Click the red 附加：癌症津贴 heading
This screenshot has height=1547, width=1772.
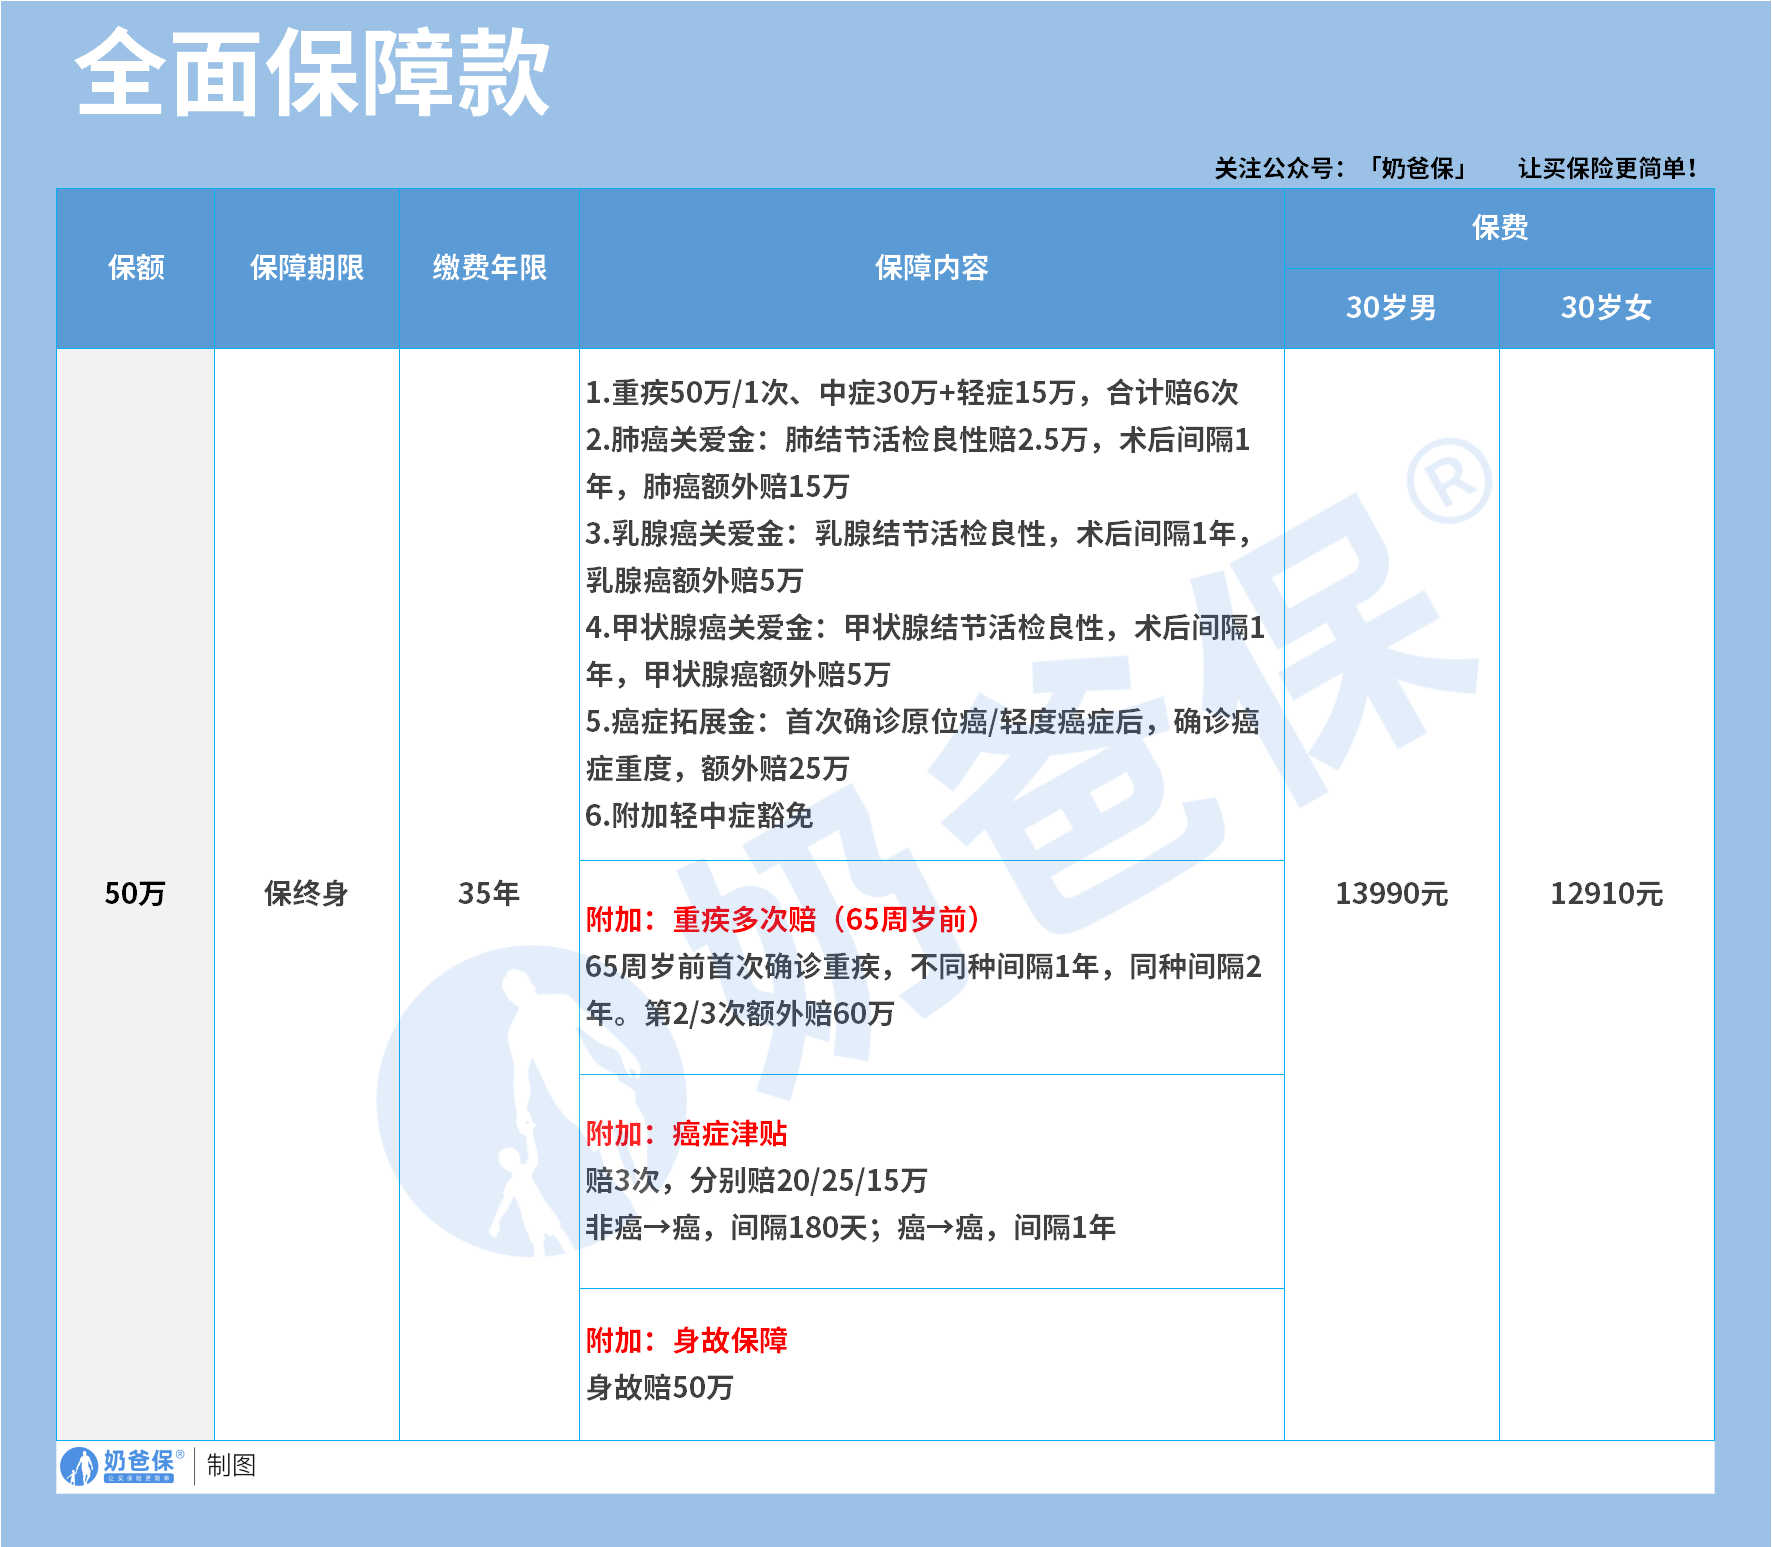[x=687, y=1134]
